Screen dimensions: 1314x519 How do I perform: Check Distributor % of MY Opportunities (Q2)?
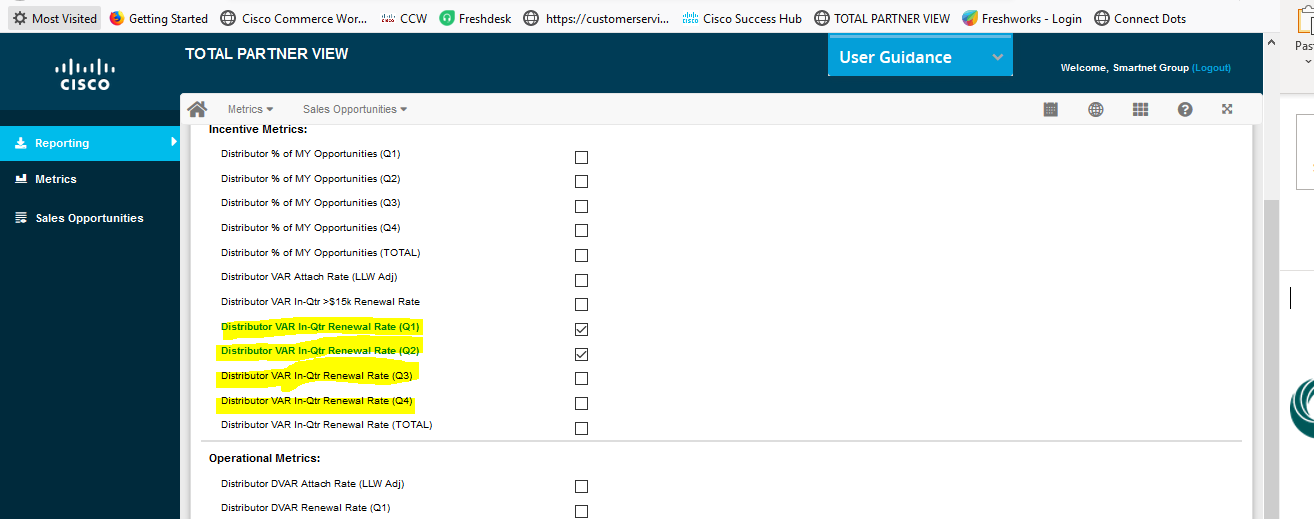(x=581, y=182)
